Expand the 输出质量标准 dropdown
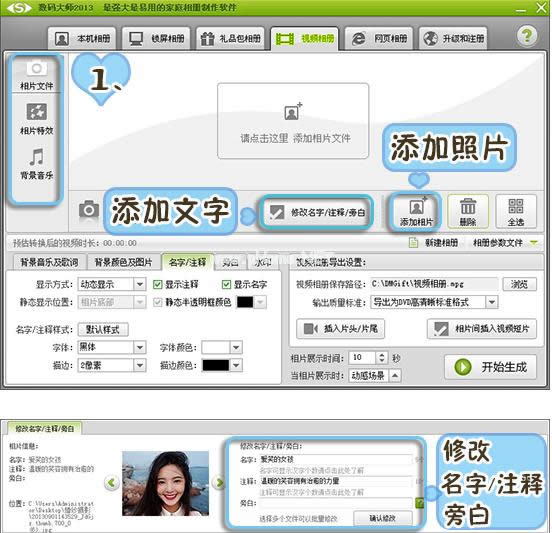Screen dimensions: 552x533 coord(492,302)
